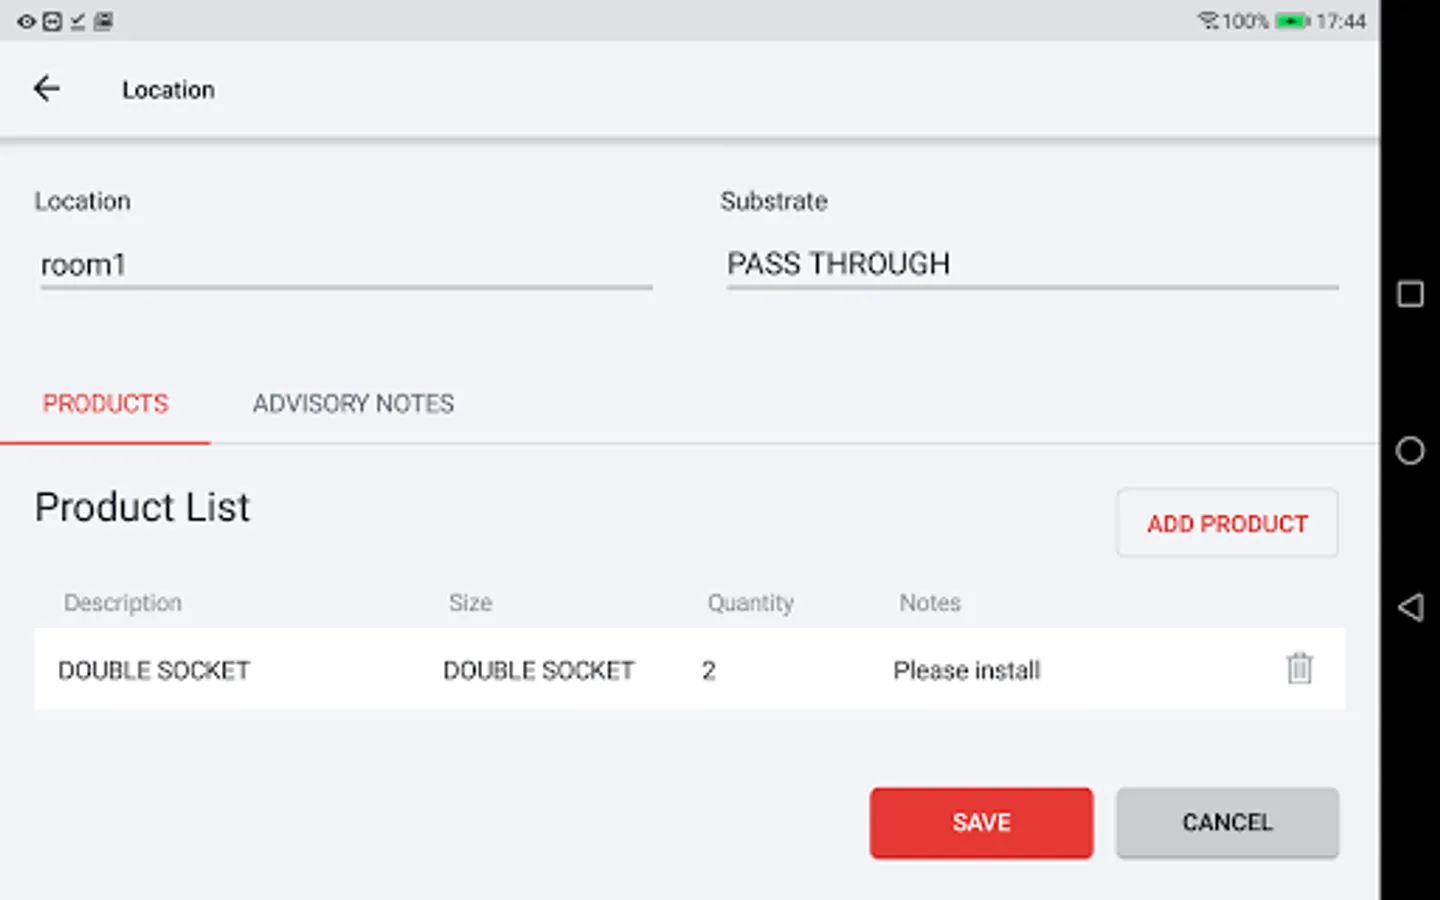Screen dimensions: 1440x900
Task: Tap the 17:44 clock in status bar
Action: (1341, 21)
